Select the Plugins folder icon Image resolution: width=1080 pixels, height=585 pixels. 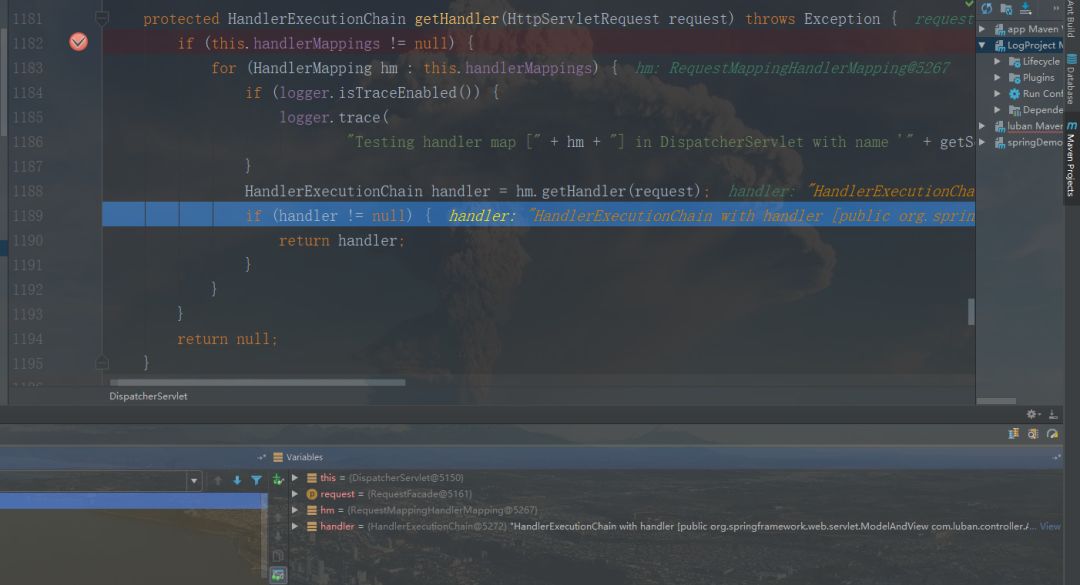1014,77
